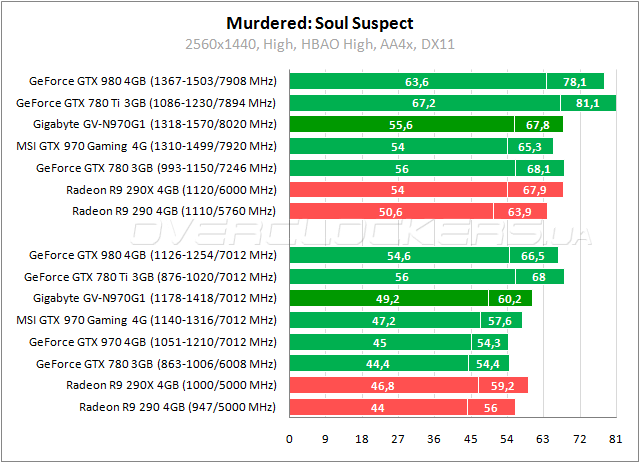Click the 72 axis tick label
Screen dimensions: 640x463
pyautogui.click(x=580, y=439)
